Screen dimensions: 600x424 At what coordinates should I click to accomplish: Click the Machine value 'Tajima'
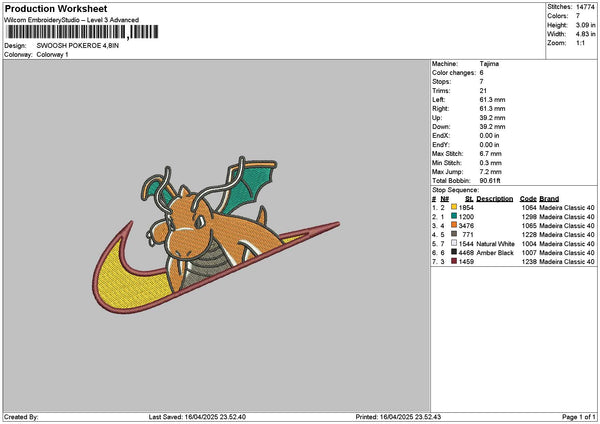(x=489, y=64)
